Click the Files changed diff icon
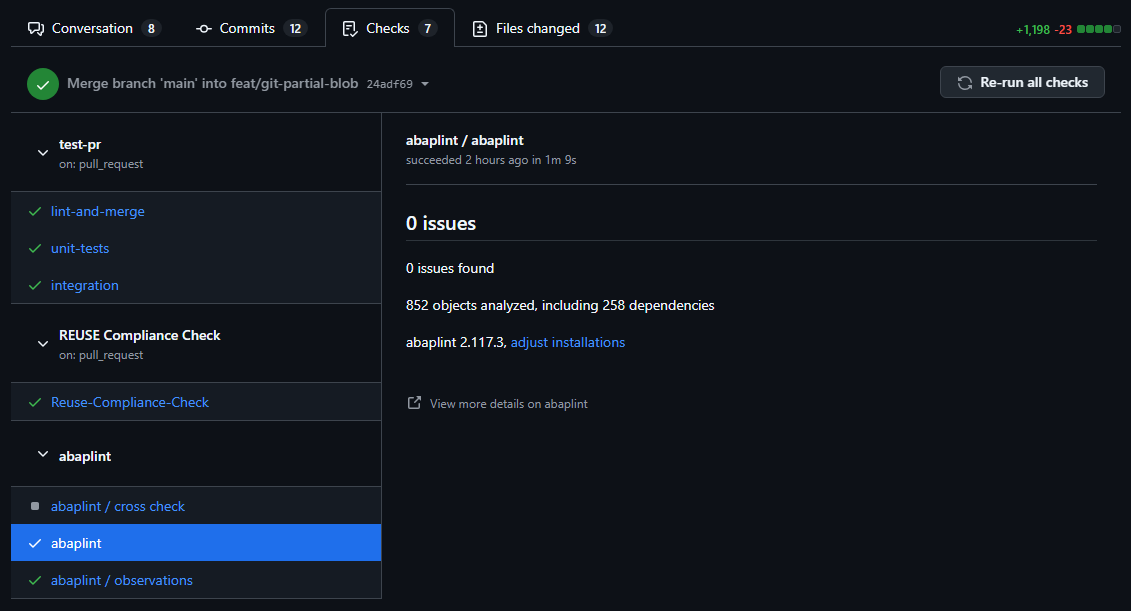 click(x=480, y=29)
